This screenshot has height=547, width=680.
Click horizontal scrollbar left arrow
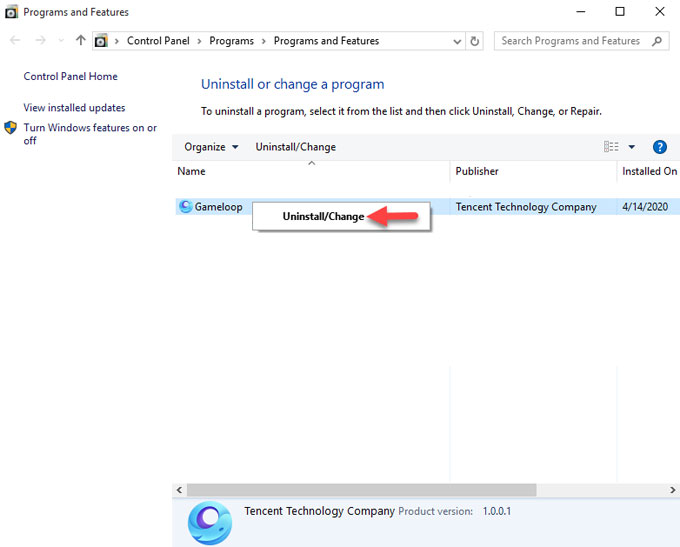point(179,490)
